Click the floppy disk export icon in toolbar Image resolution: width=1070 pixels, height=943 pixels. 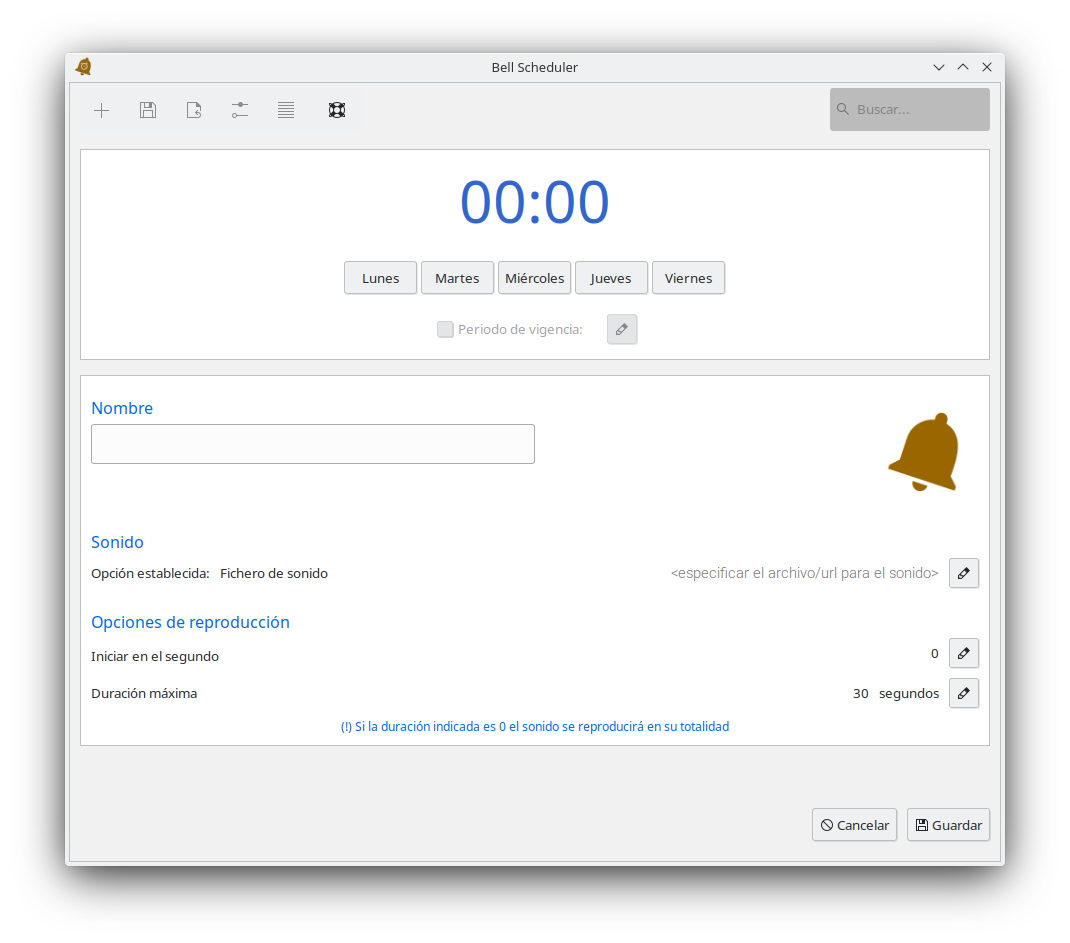point(148,110)
